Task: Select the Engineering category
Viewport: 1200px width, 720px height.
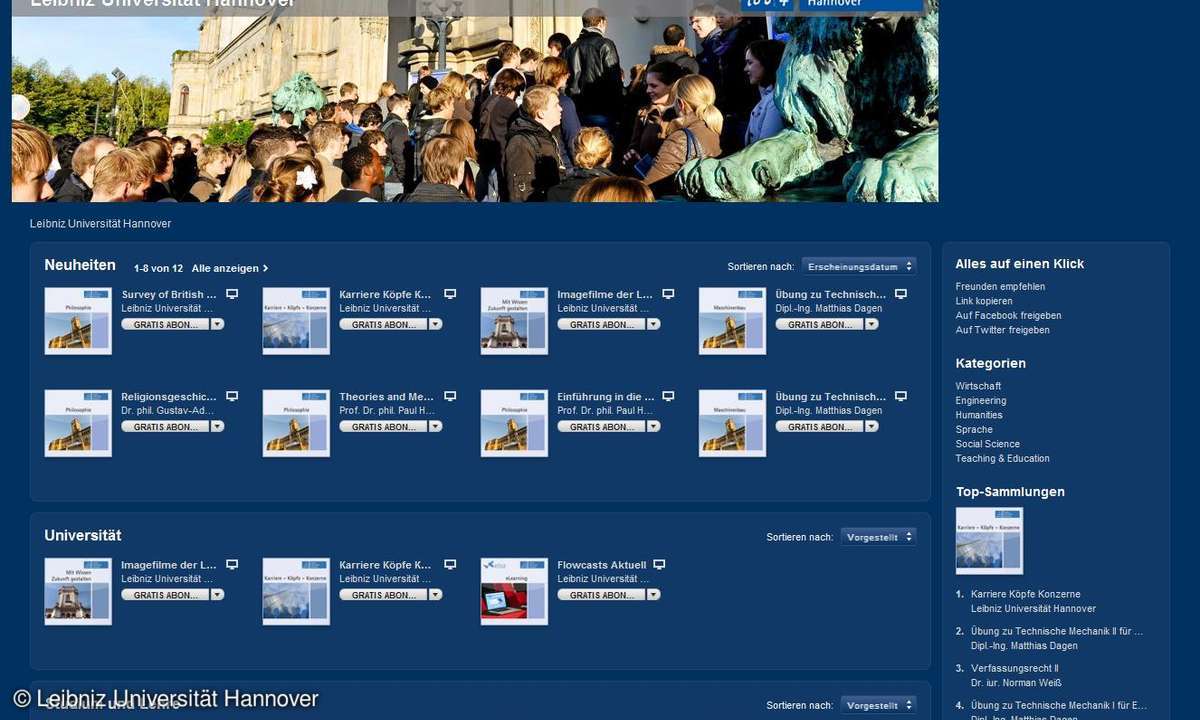Action: pyautogui.click(x=981, y=400)
